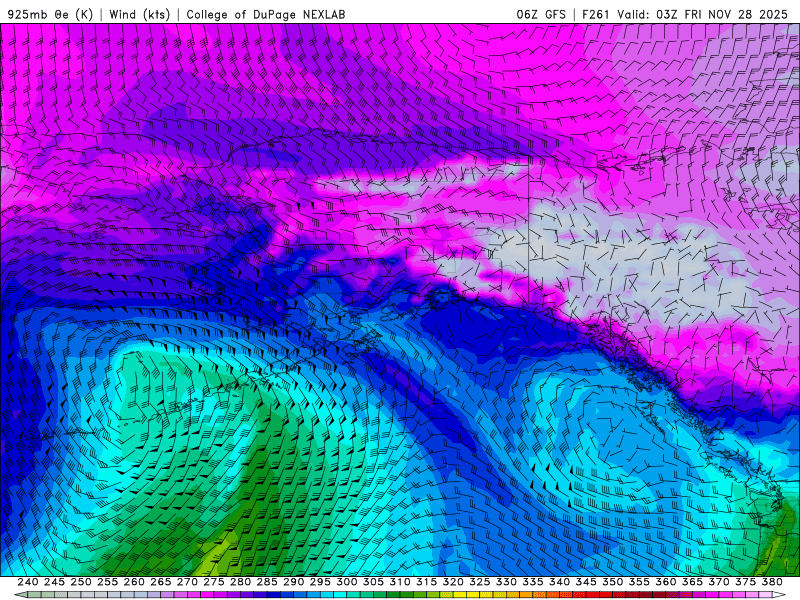This screenshot has width=800, height=600.
Task: Click the 295 value on the color scale
Action: pos(320,582)
